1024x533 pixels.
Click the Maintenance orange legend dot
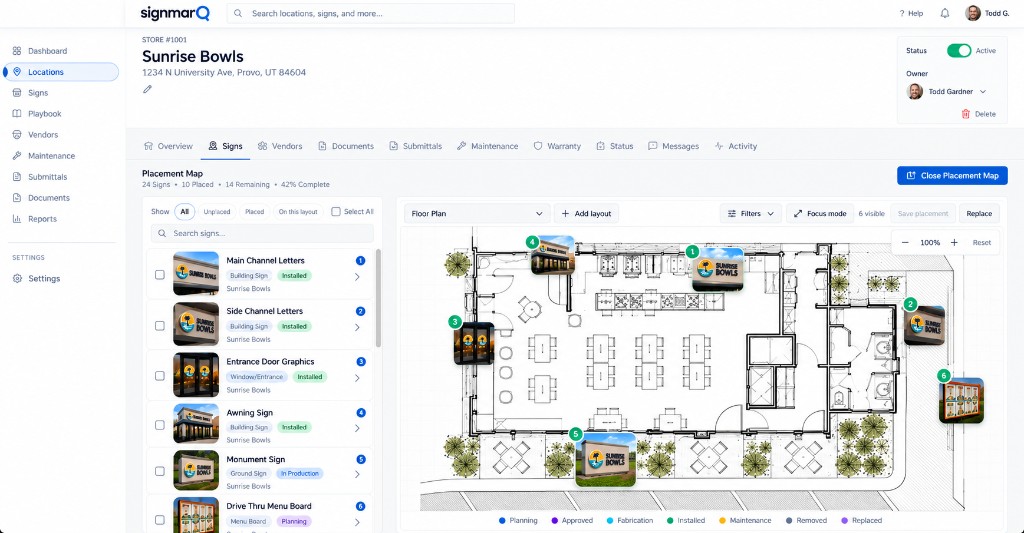(722, 521)
